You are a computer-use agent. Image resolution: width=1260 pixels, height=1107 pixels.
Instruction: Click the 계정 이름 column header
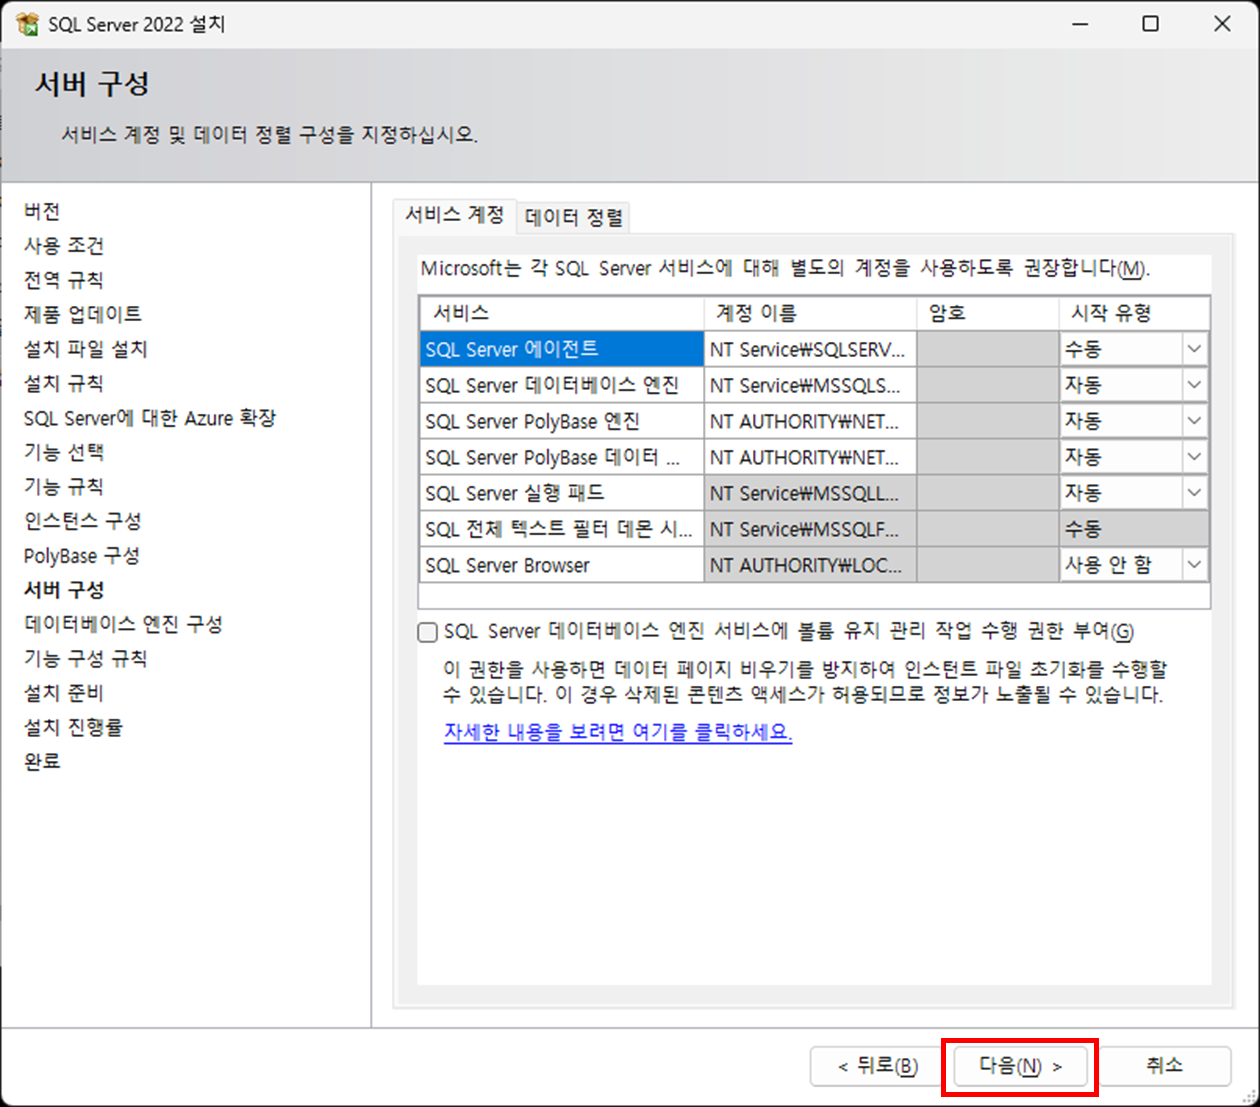coord(810,313)
